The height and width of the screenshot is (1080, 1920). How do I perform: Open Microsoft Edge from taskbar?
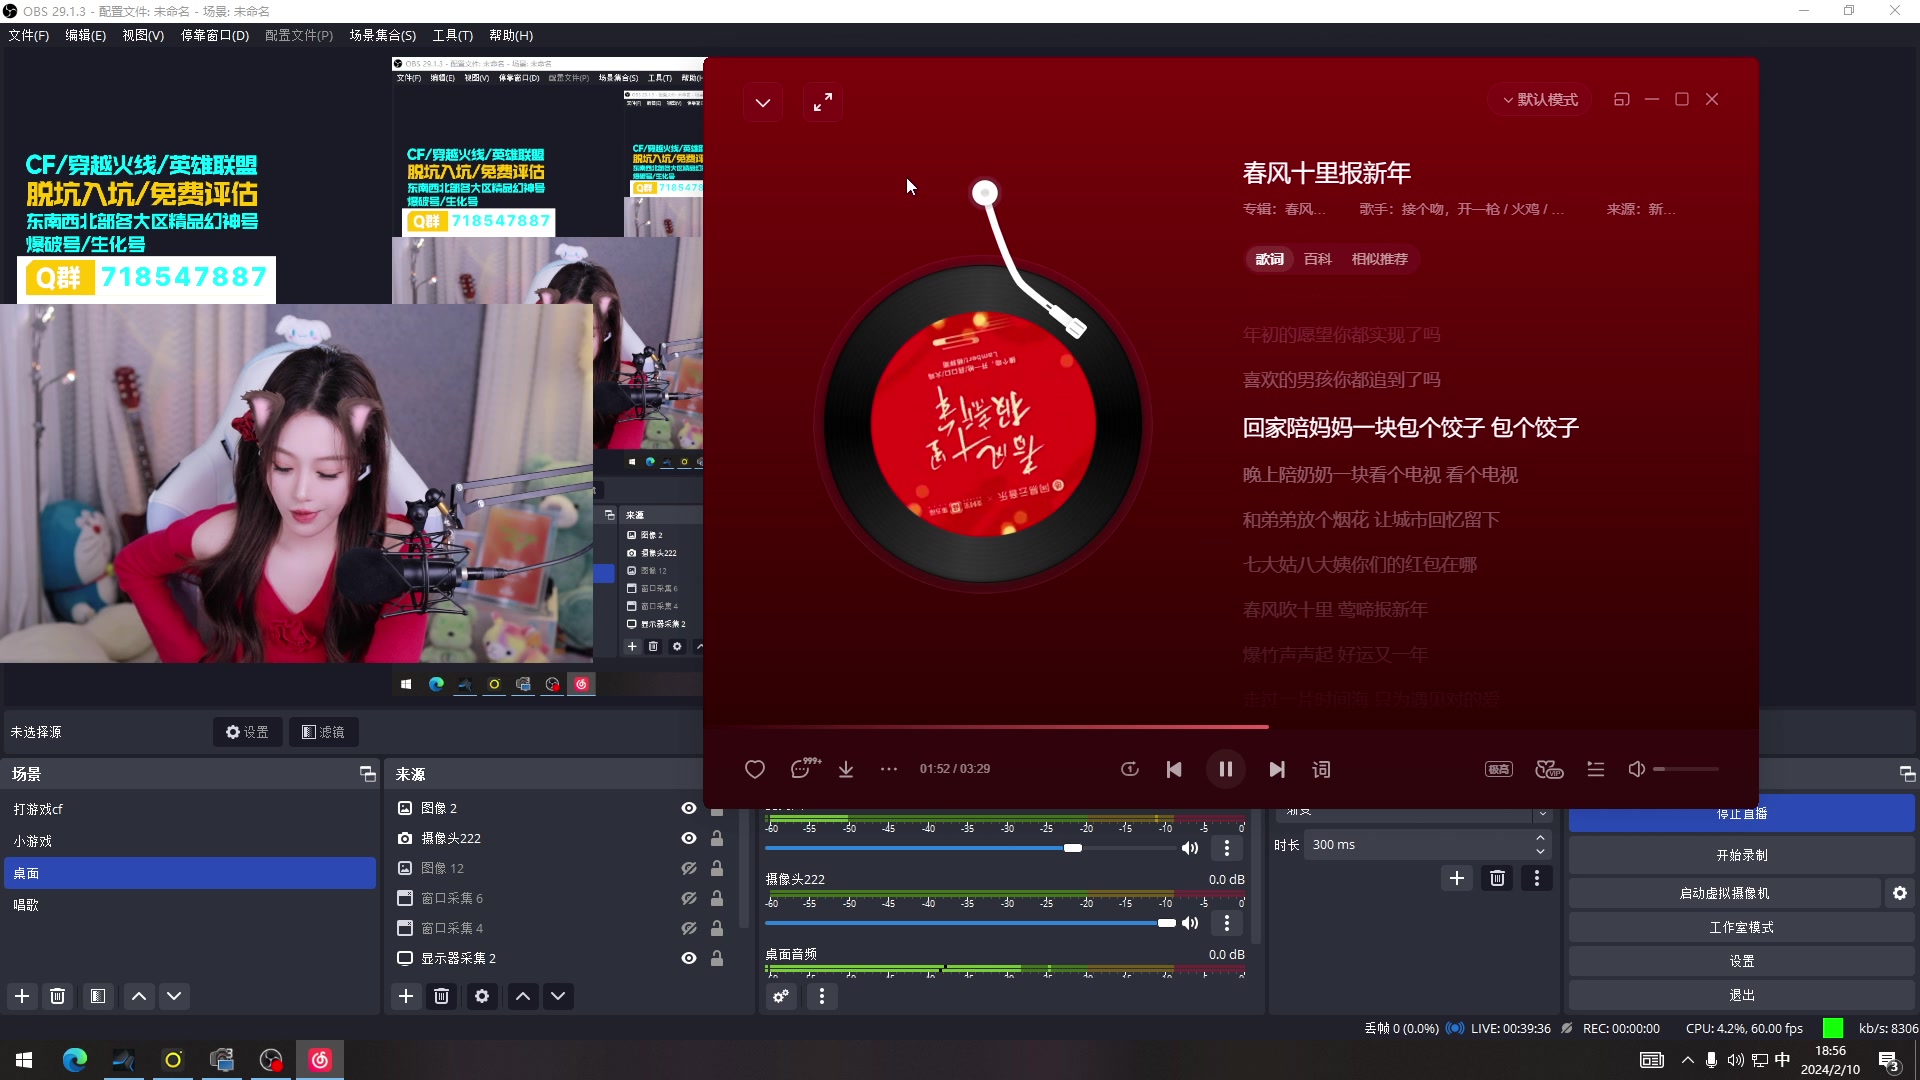[x=75, y=1060]
